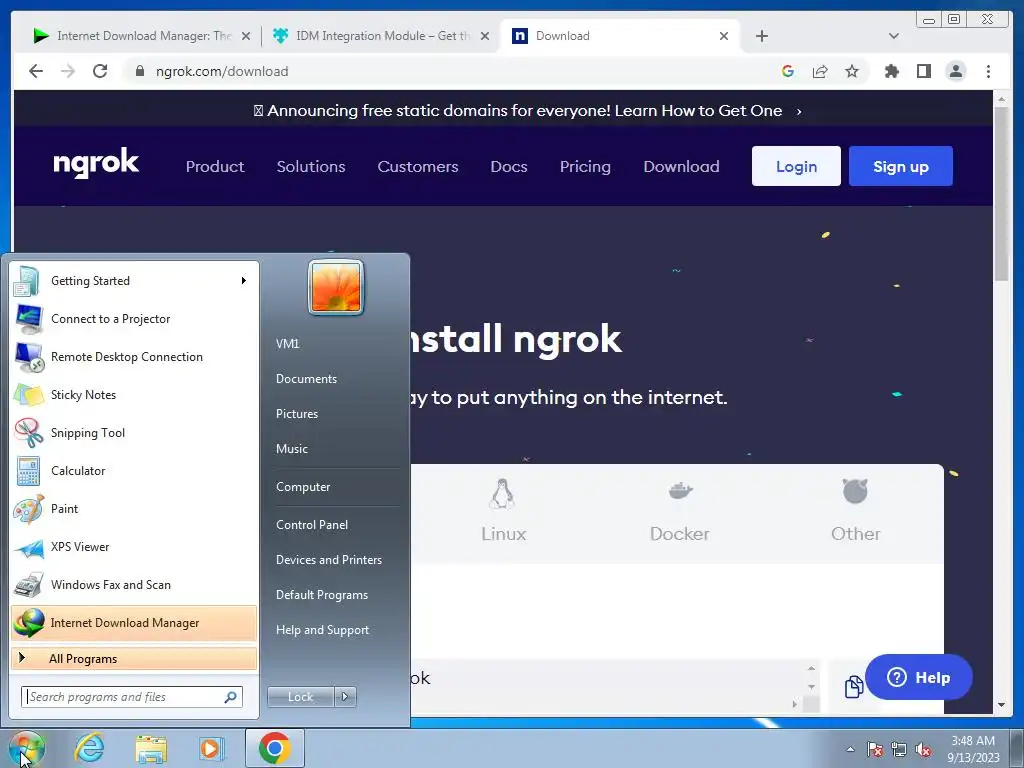Toggle Chrome side panel
The height and width of the screenshot is (768, 1024).
pyautogui.click(x=923, y=71)
